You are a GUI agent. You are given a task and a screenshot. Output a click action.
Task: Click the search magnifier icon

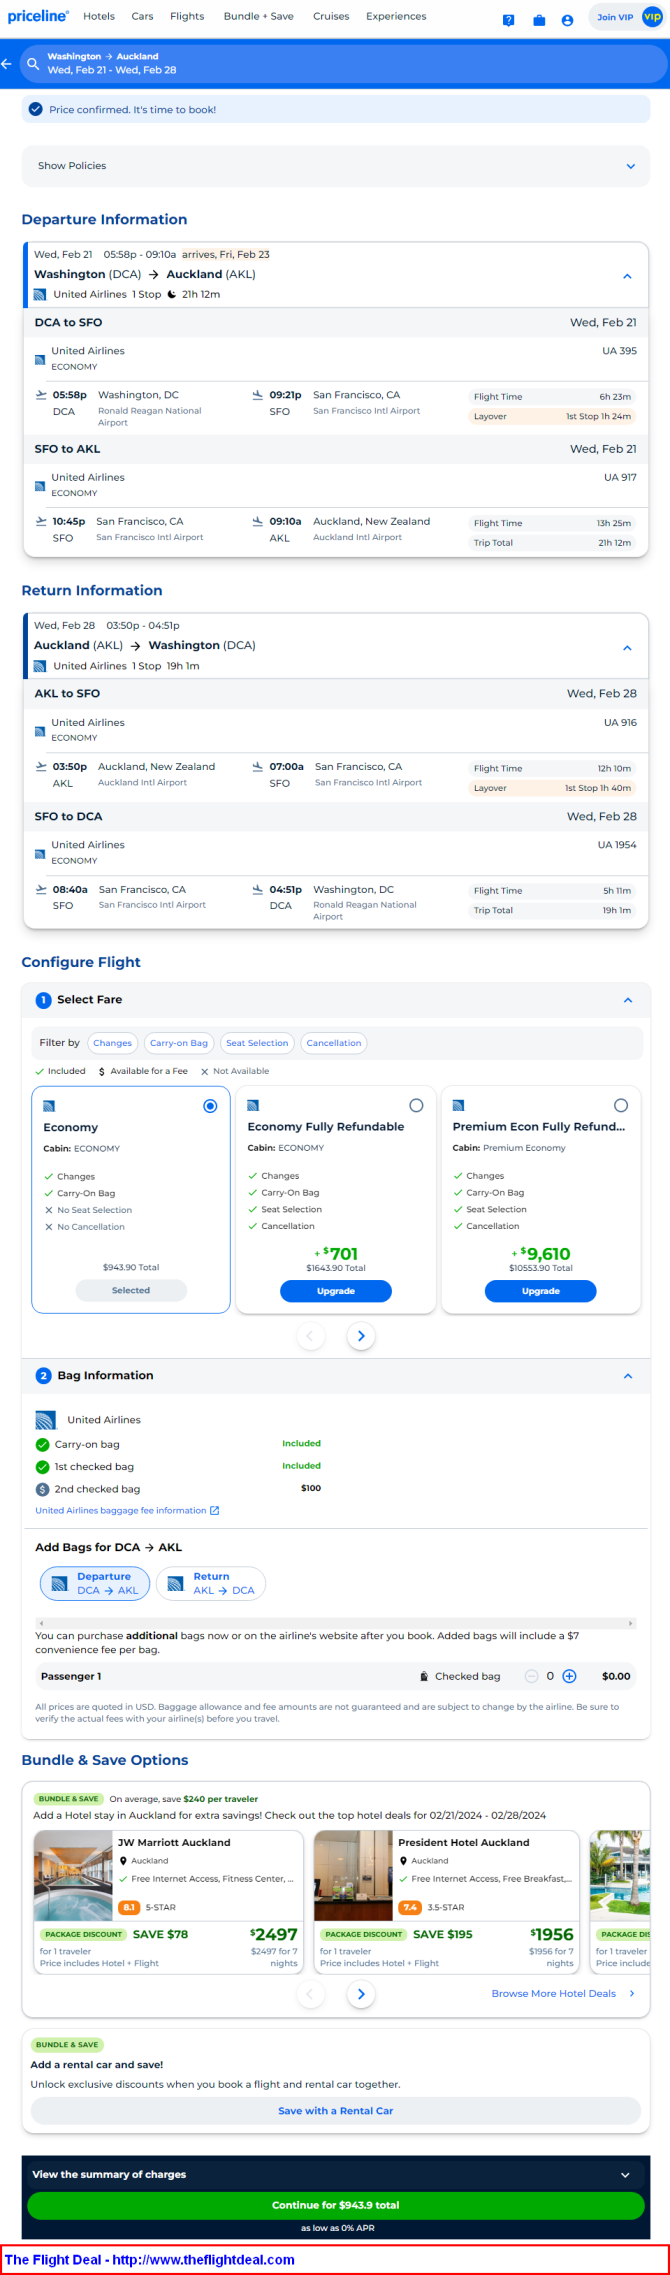(33, 64)
